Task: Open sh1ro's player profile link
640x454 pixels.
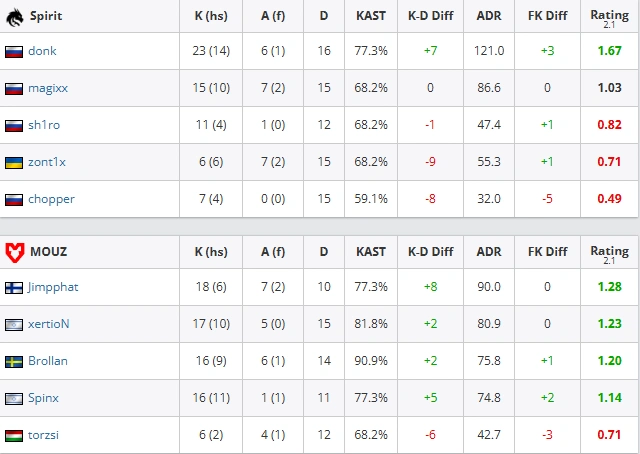Action: [44, 125]
